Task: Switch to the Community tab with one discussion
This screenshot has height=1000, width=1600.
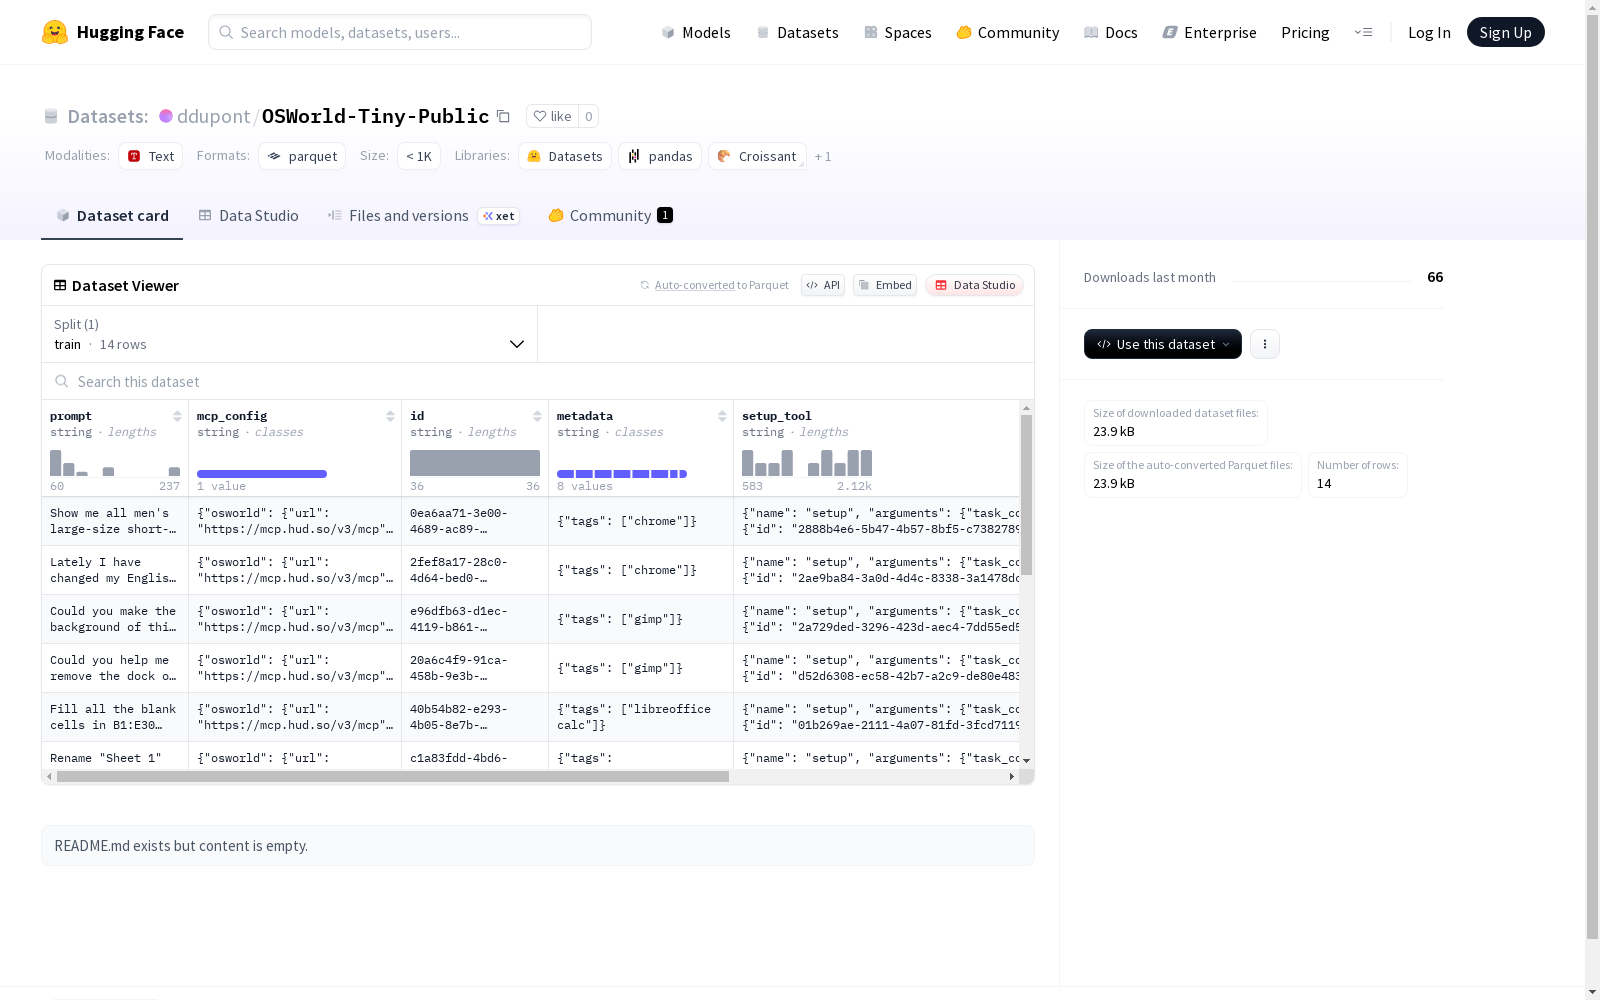Action: coord(611,216)
